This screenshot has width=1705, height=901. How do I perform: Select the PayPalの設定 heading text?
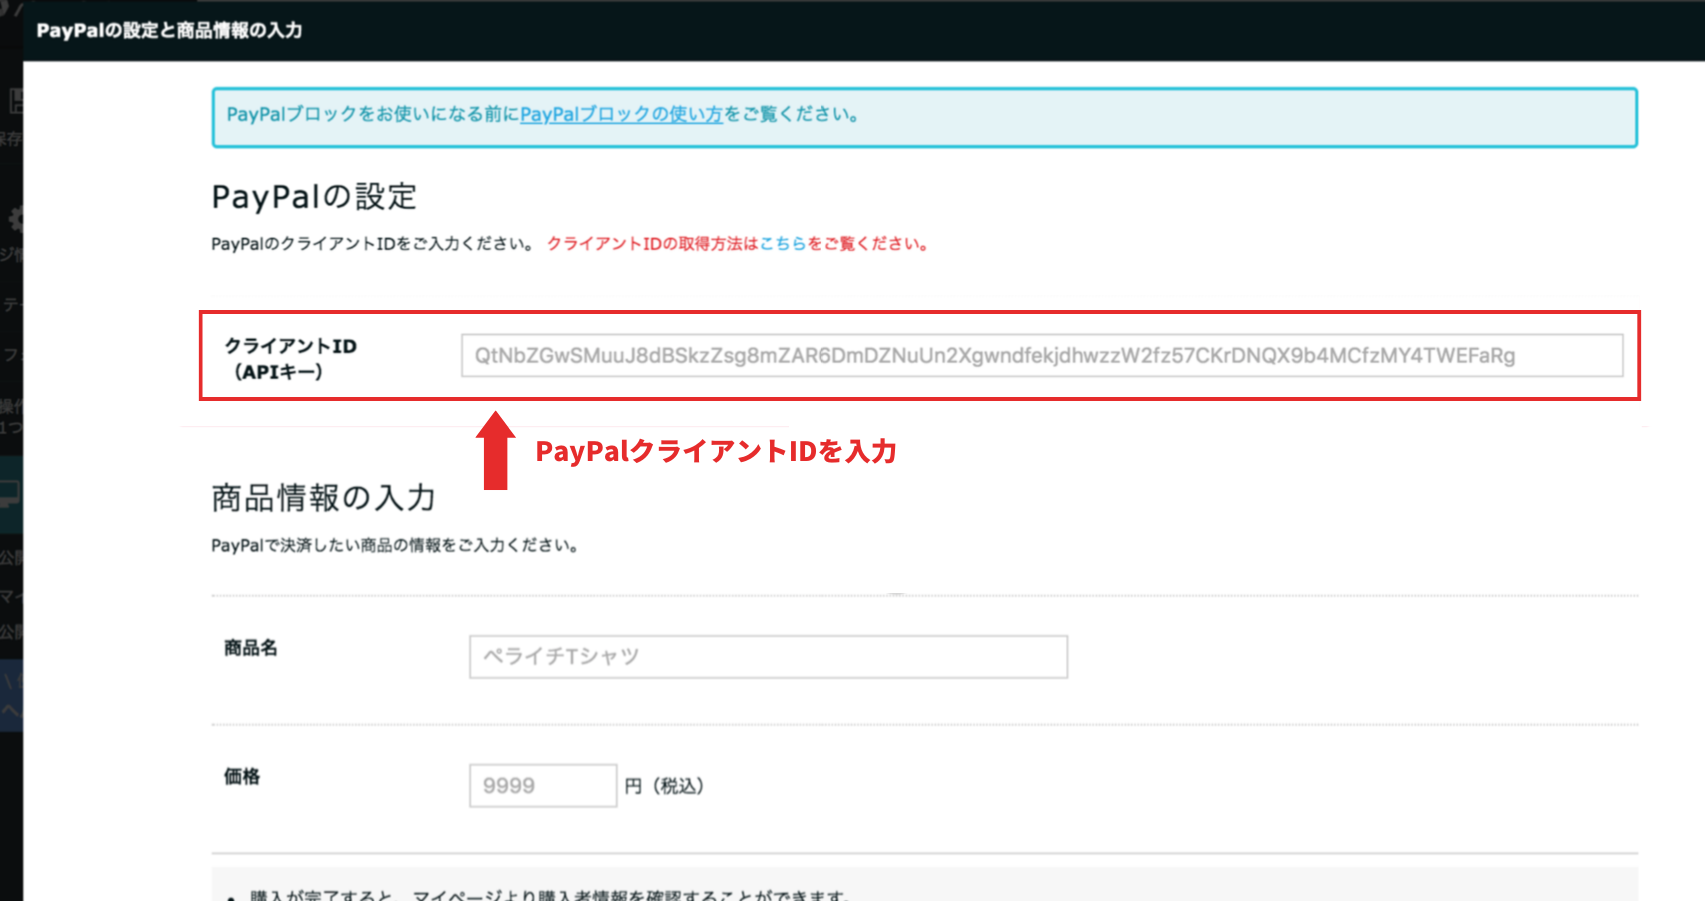pos(314,197)
